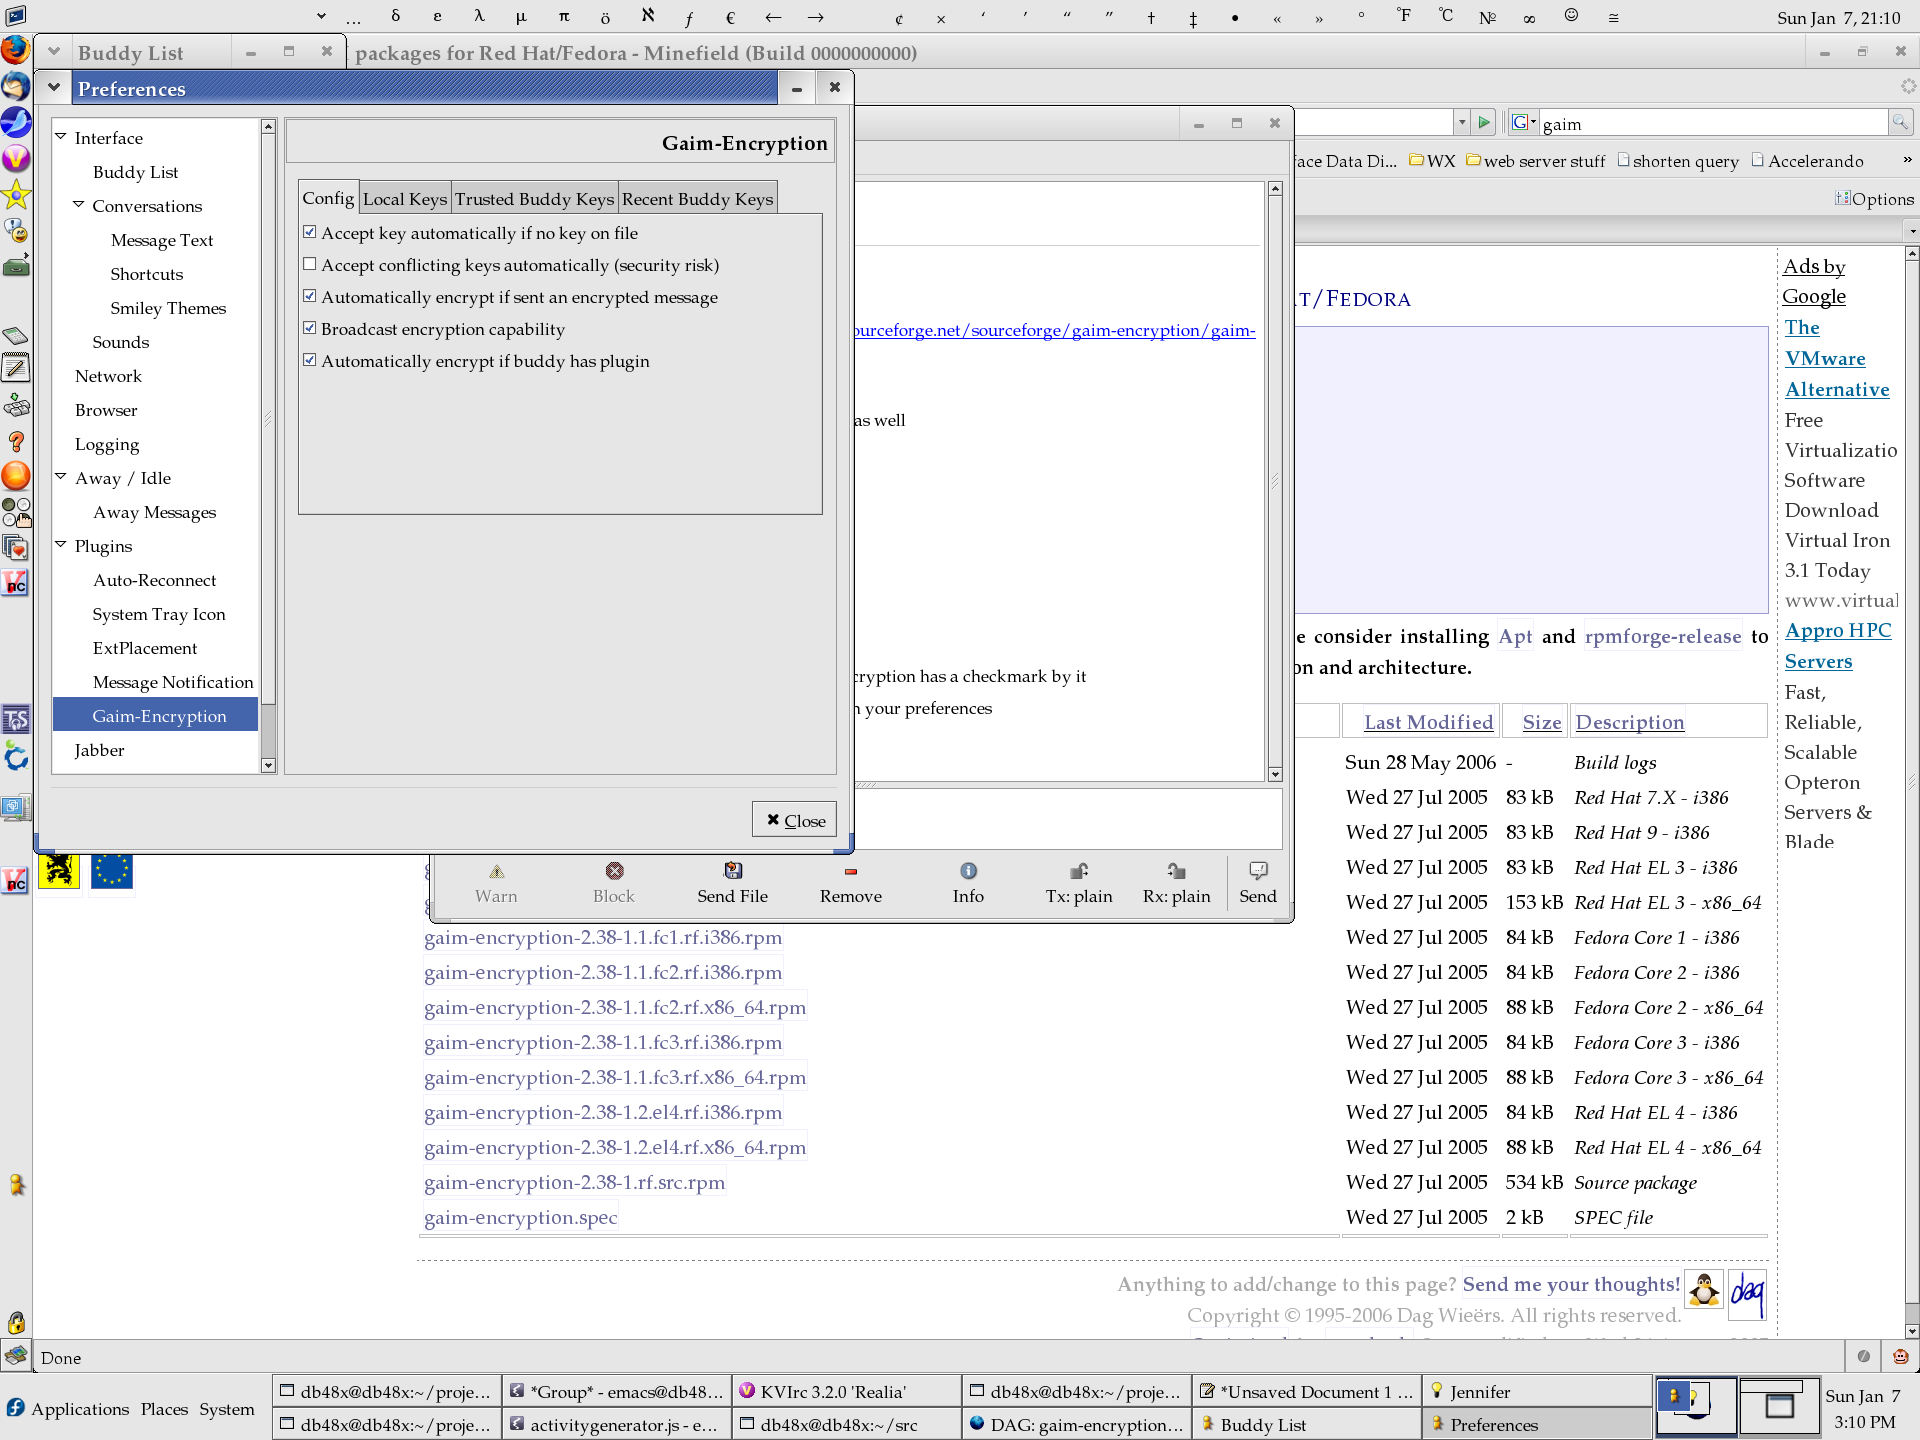Toggle Broadcast encryption capability

[310, 328]
